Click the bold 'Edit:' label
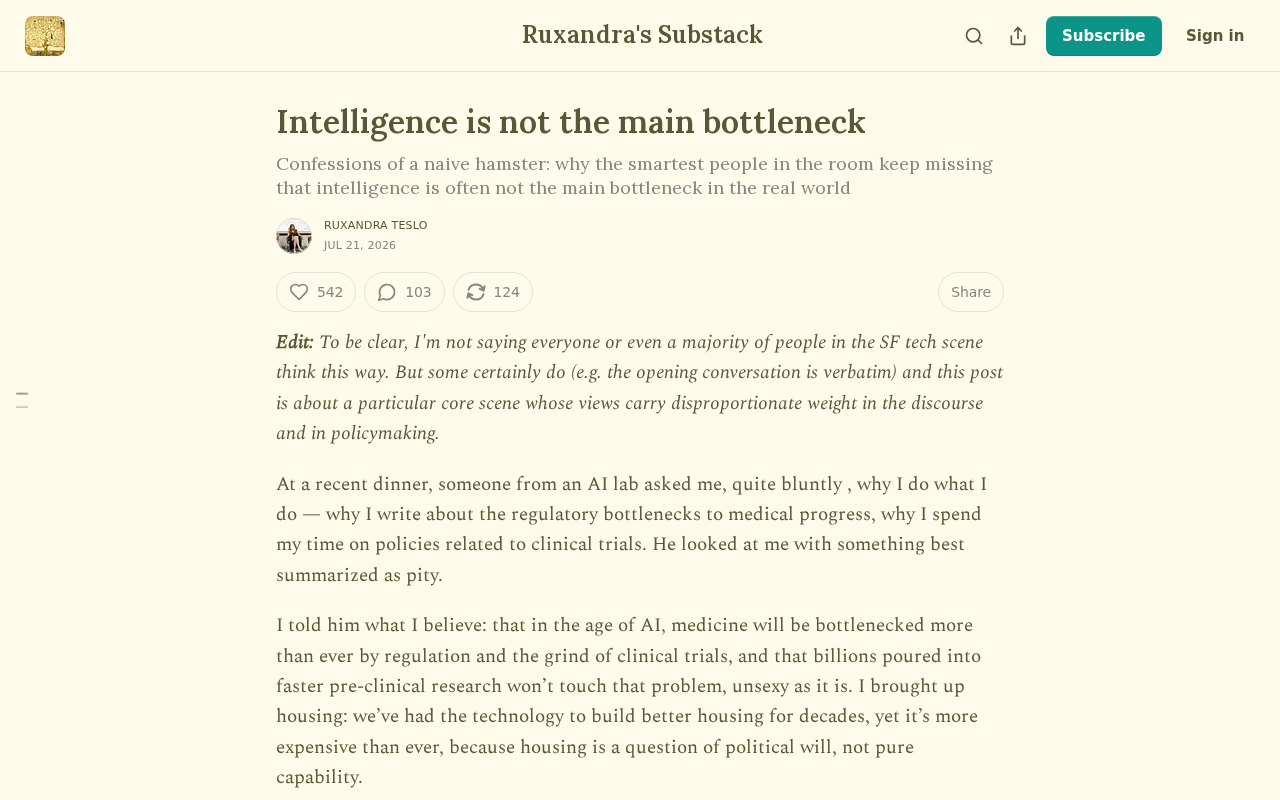Viewport: 1280px width, 800px height. pos(295,342)
